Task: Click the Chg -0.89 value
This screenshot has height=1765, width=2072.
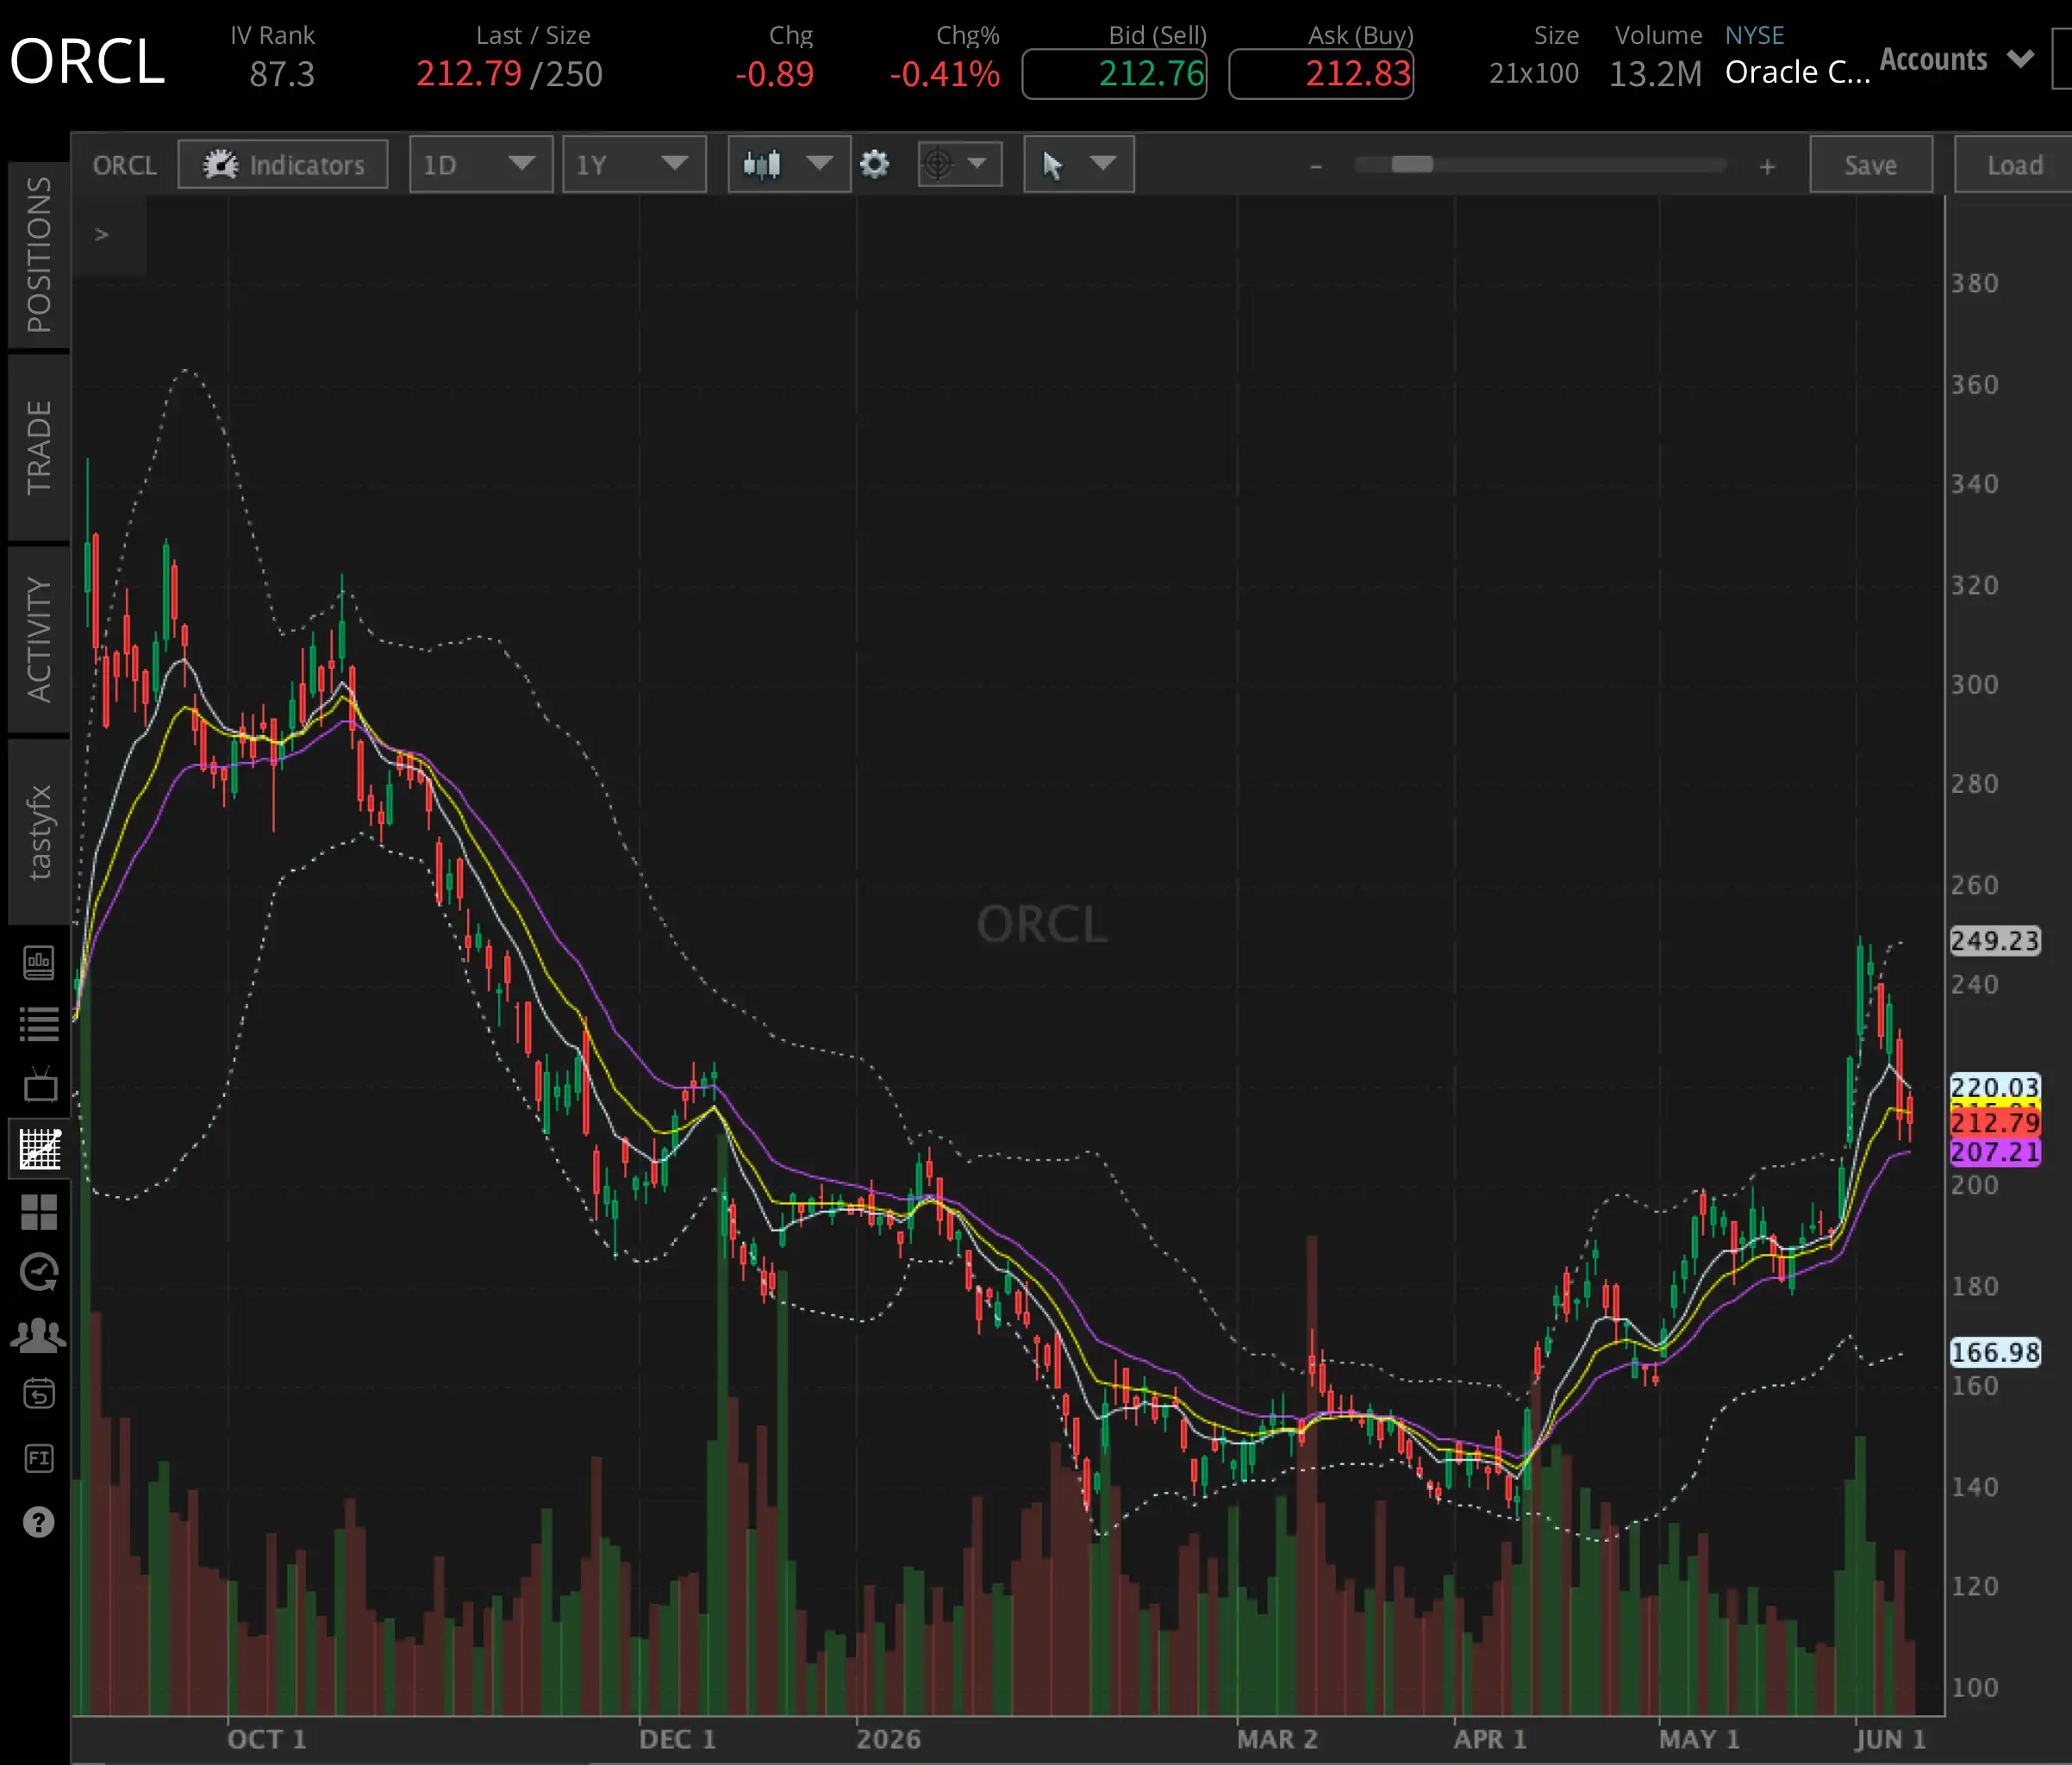Action: tap(774, 74)
